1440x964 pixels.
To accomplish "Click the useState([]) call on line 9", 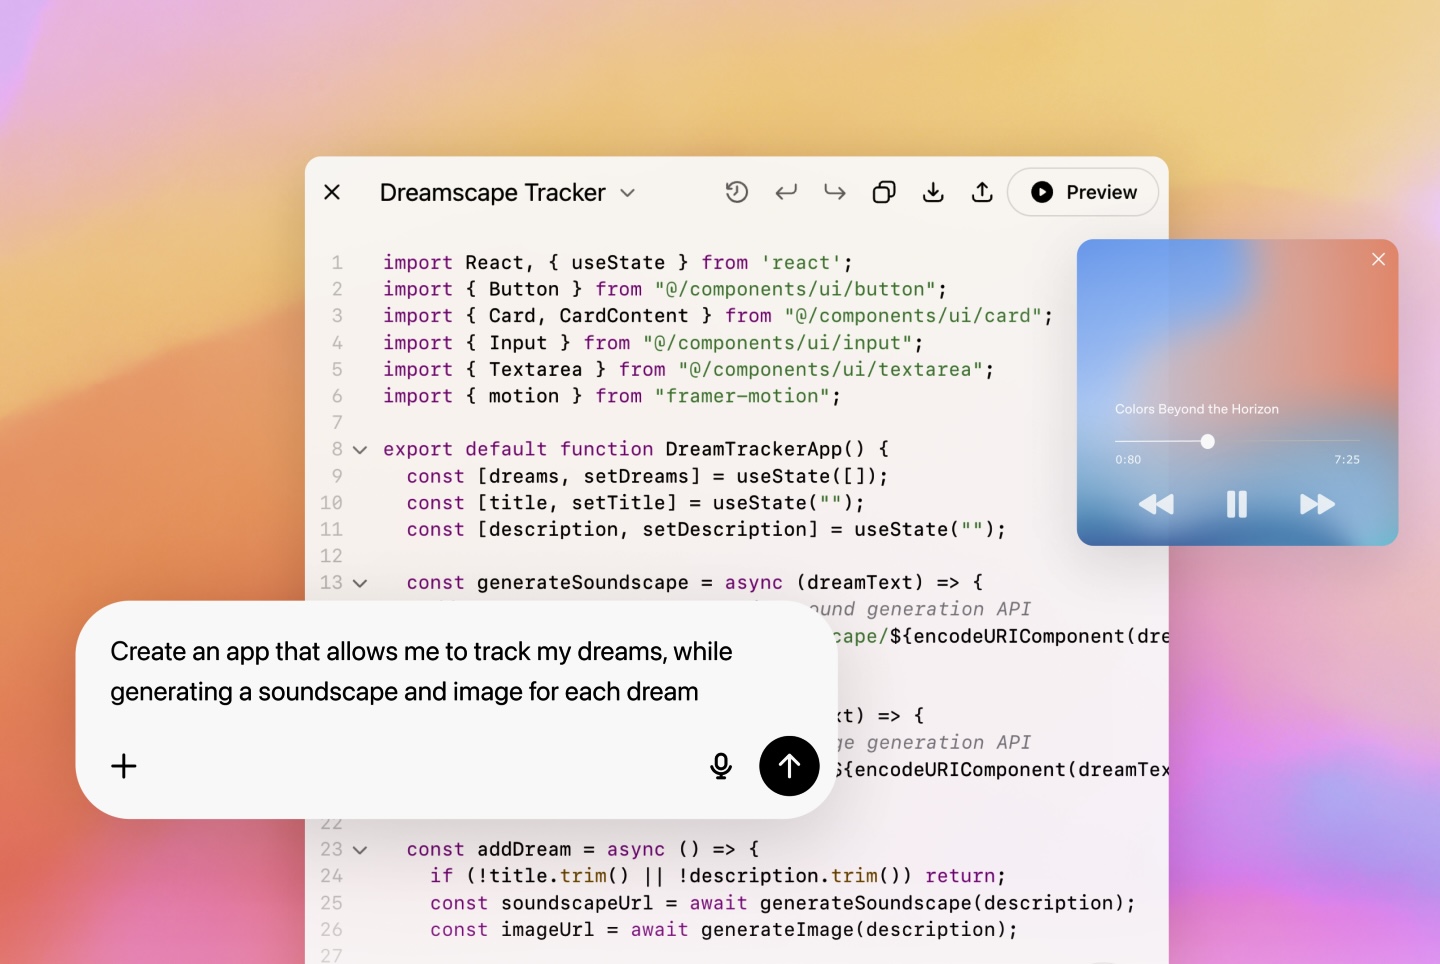I will [807, 477].
